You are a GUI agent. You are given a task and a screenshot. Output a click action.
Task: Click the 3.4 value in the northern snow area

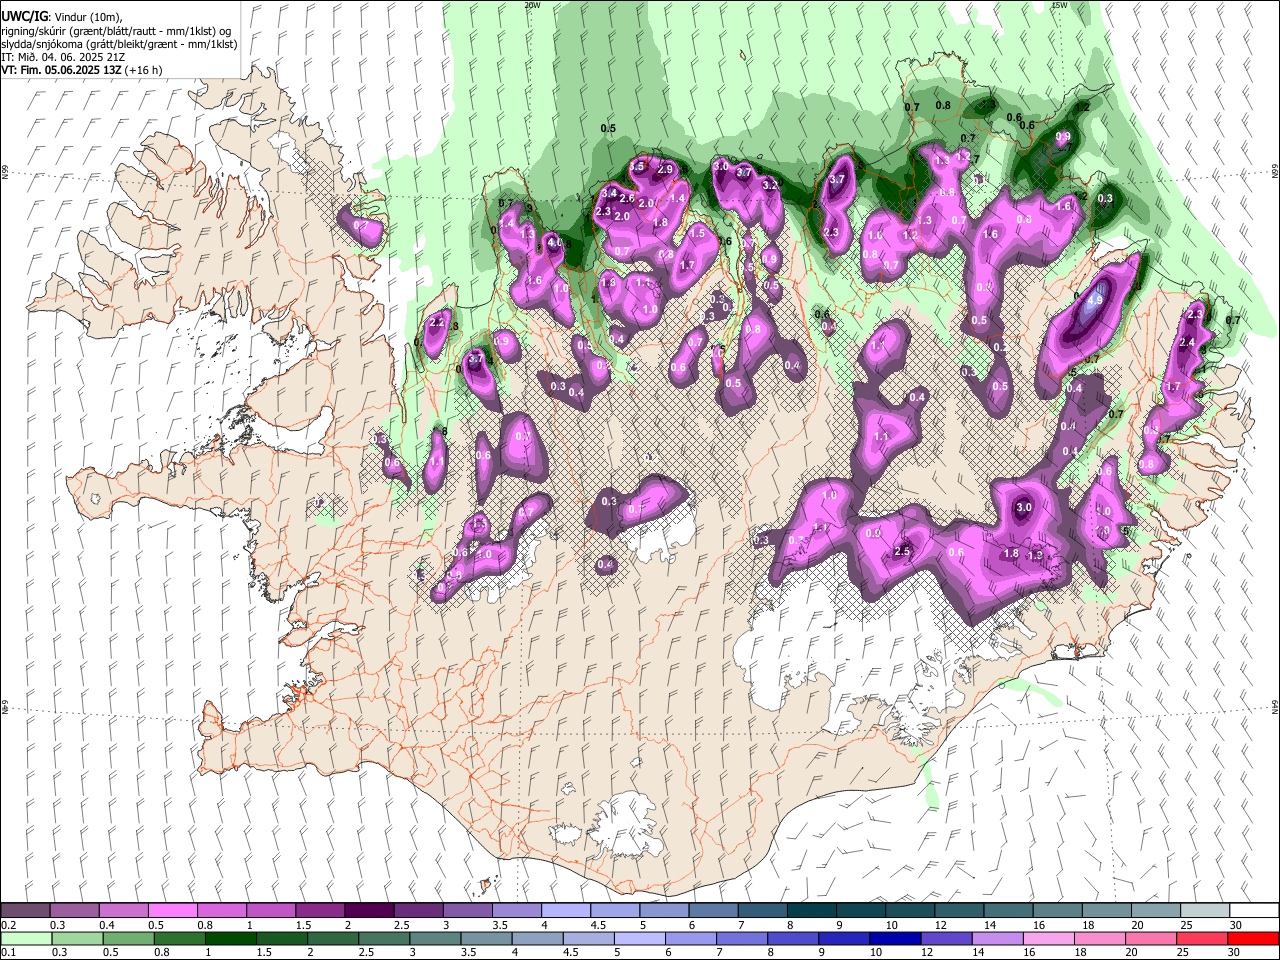coord(608,193)
